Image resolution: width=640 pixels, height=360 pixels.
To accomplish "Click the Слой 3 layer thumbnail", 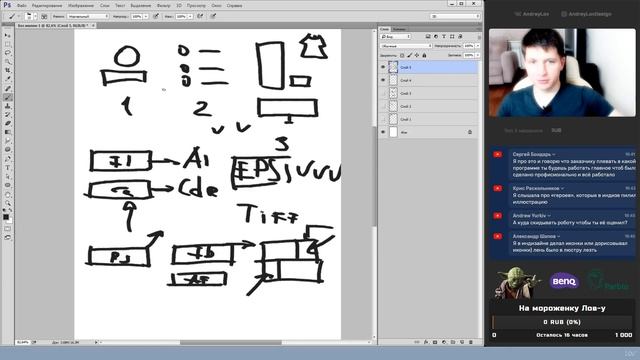I will pyautogui.click(x=393, y=93).
